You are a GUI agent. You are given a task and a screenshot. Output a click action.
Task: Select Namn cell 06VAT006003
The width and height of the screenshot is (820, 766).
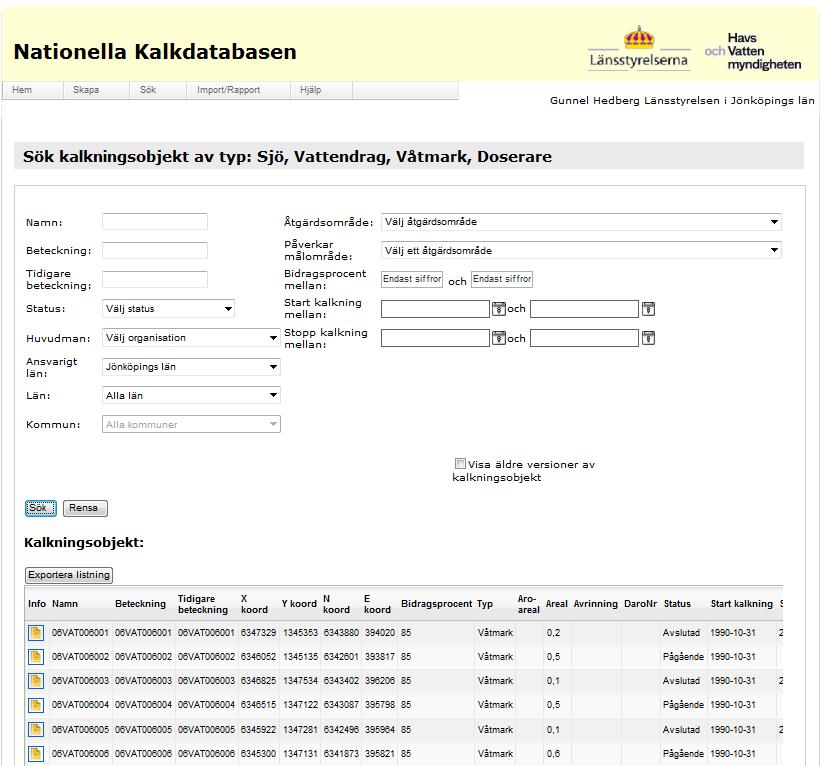(x=80, y=681)
